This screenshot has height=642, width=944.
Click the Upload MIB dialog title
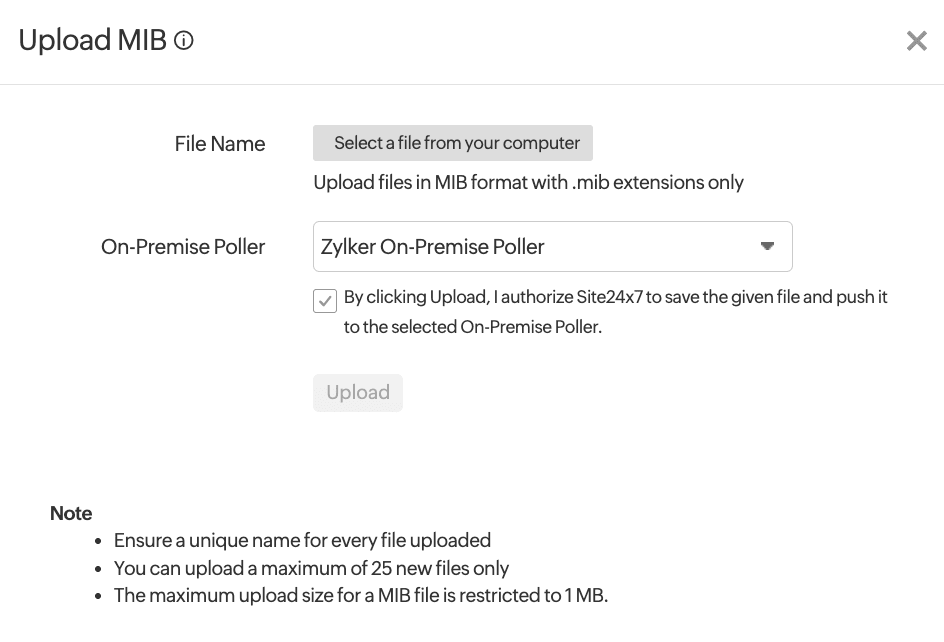point(92,41)
